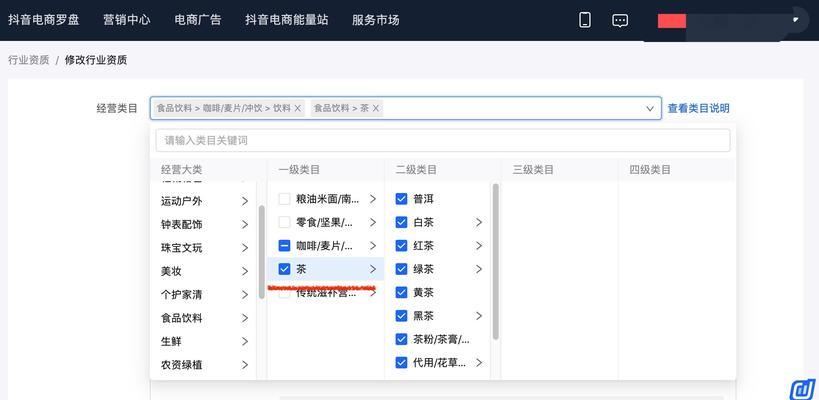Expand 运动户外 category arrow
The width and height of the screenshot is (819, 400).
(x=244, y=201)
